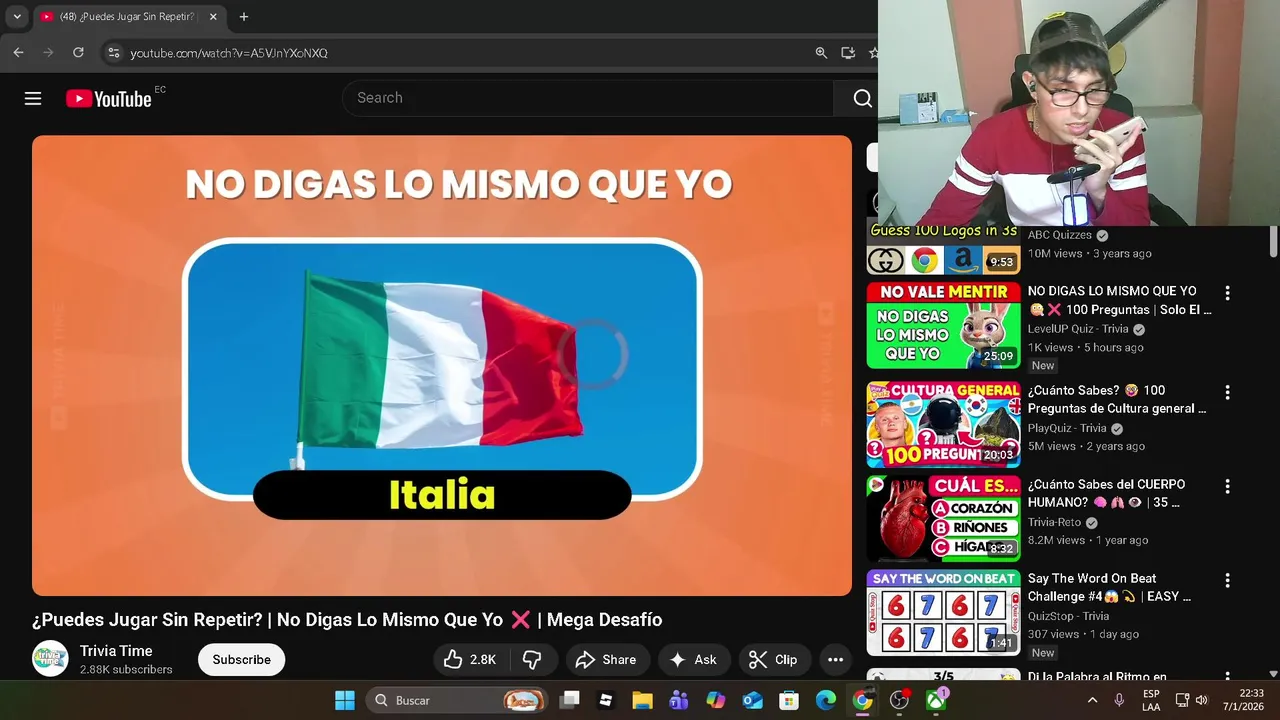
Task: Open the Cuerpo Humano quiz thumbnail
Action: (x=943, y=518)
